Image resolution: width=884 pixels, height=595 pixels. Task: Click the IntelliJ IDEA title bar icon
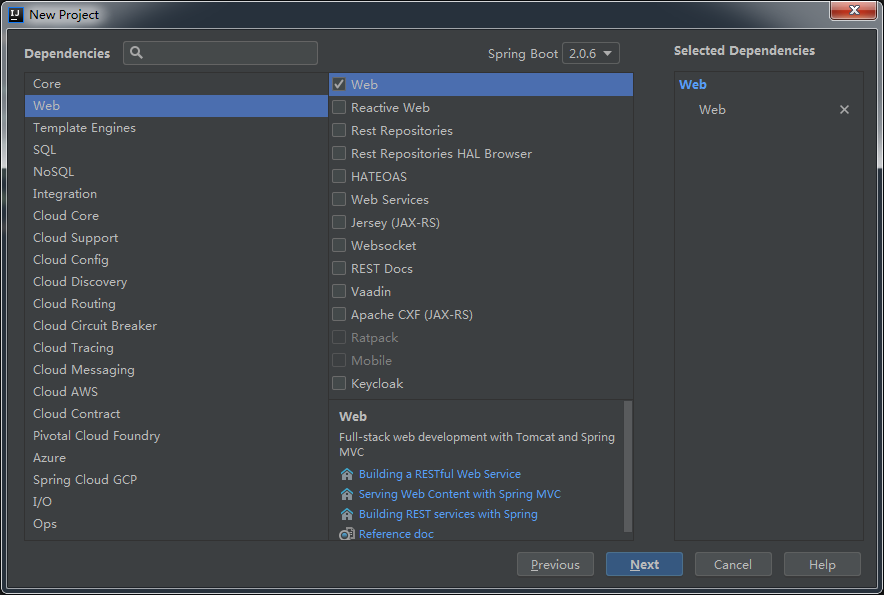14,14
